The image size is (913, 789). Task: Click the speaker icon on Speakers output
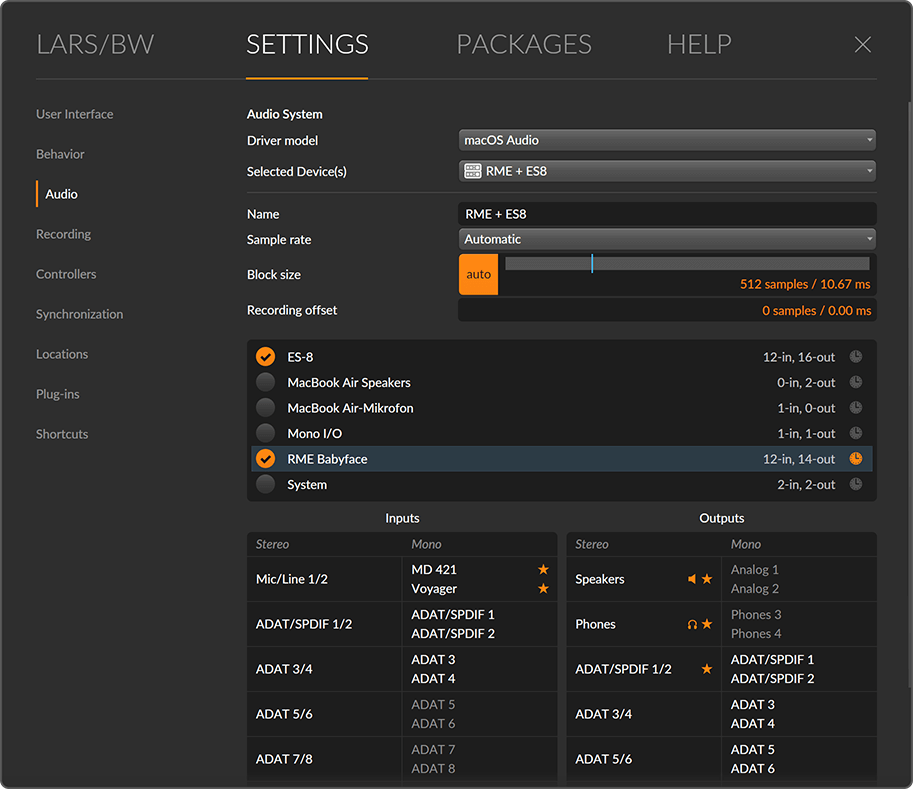pos(691,579)
